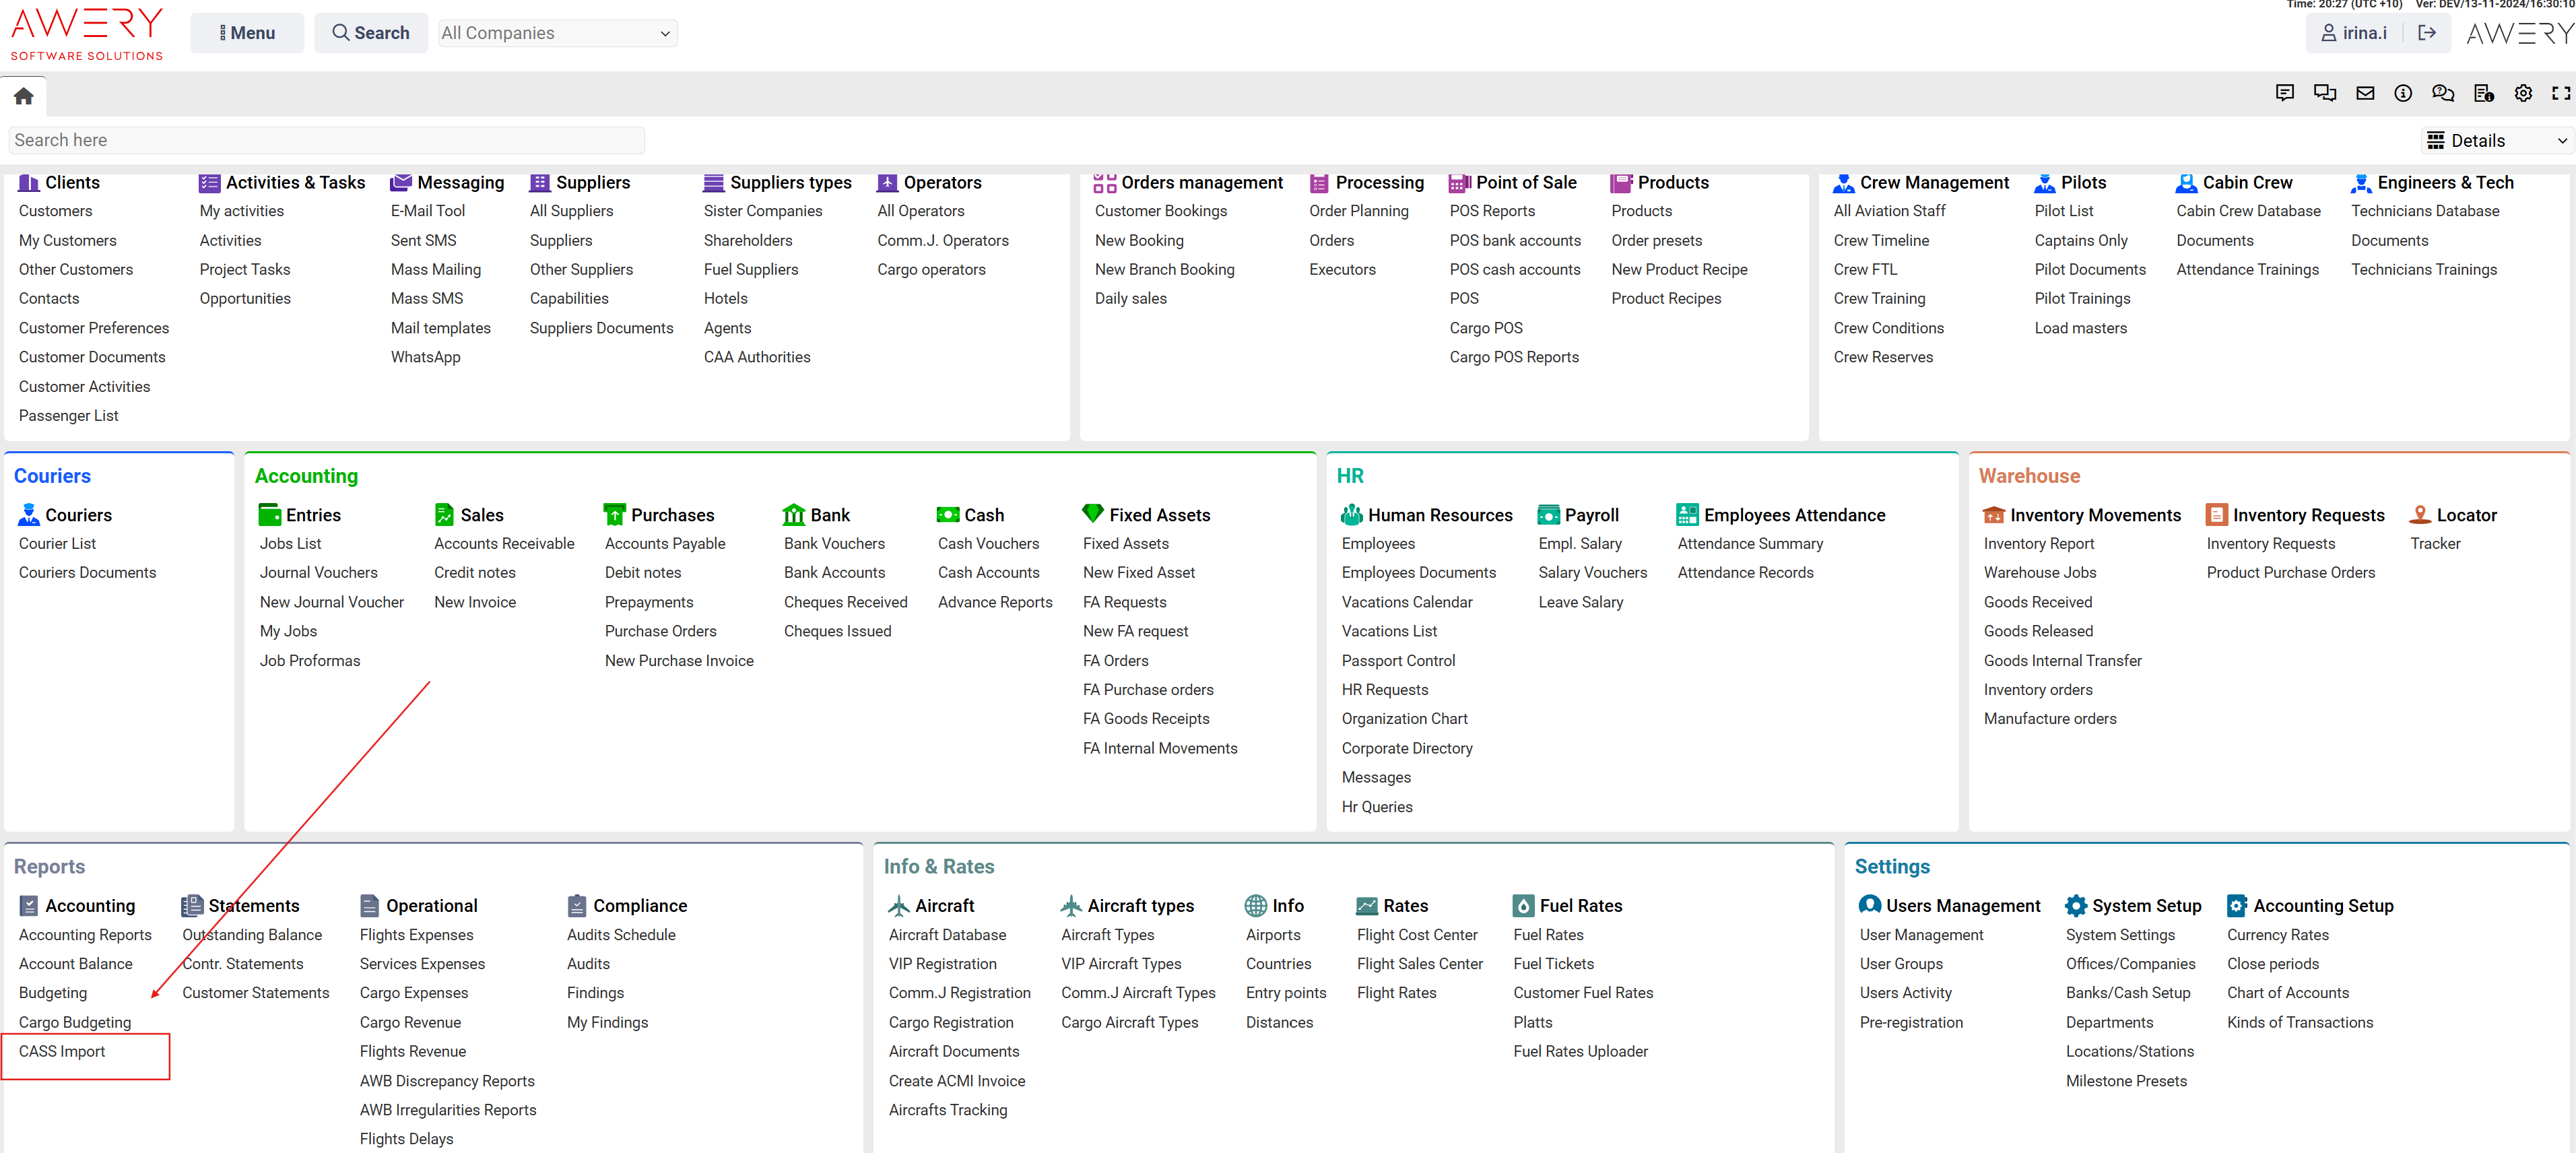The height and width of the screenshot is (1153, 2576).
Task: Expand the All Companies dropdown
Action: tap(557, 33)
